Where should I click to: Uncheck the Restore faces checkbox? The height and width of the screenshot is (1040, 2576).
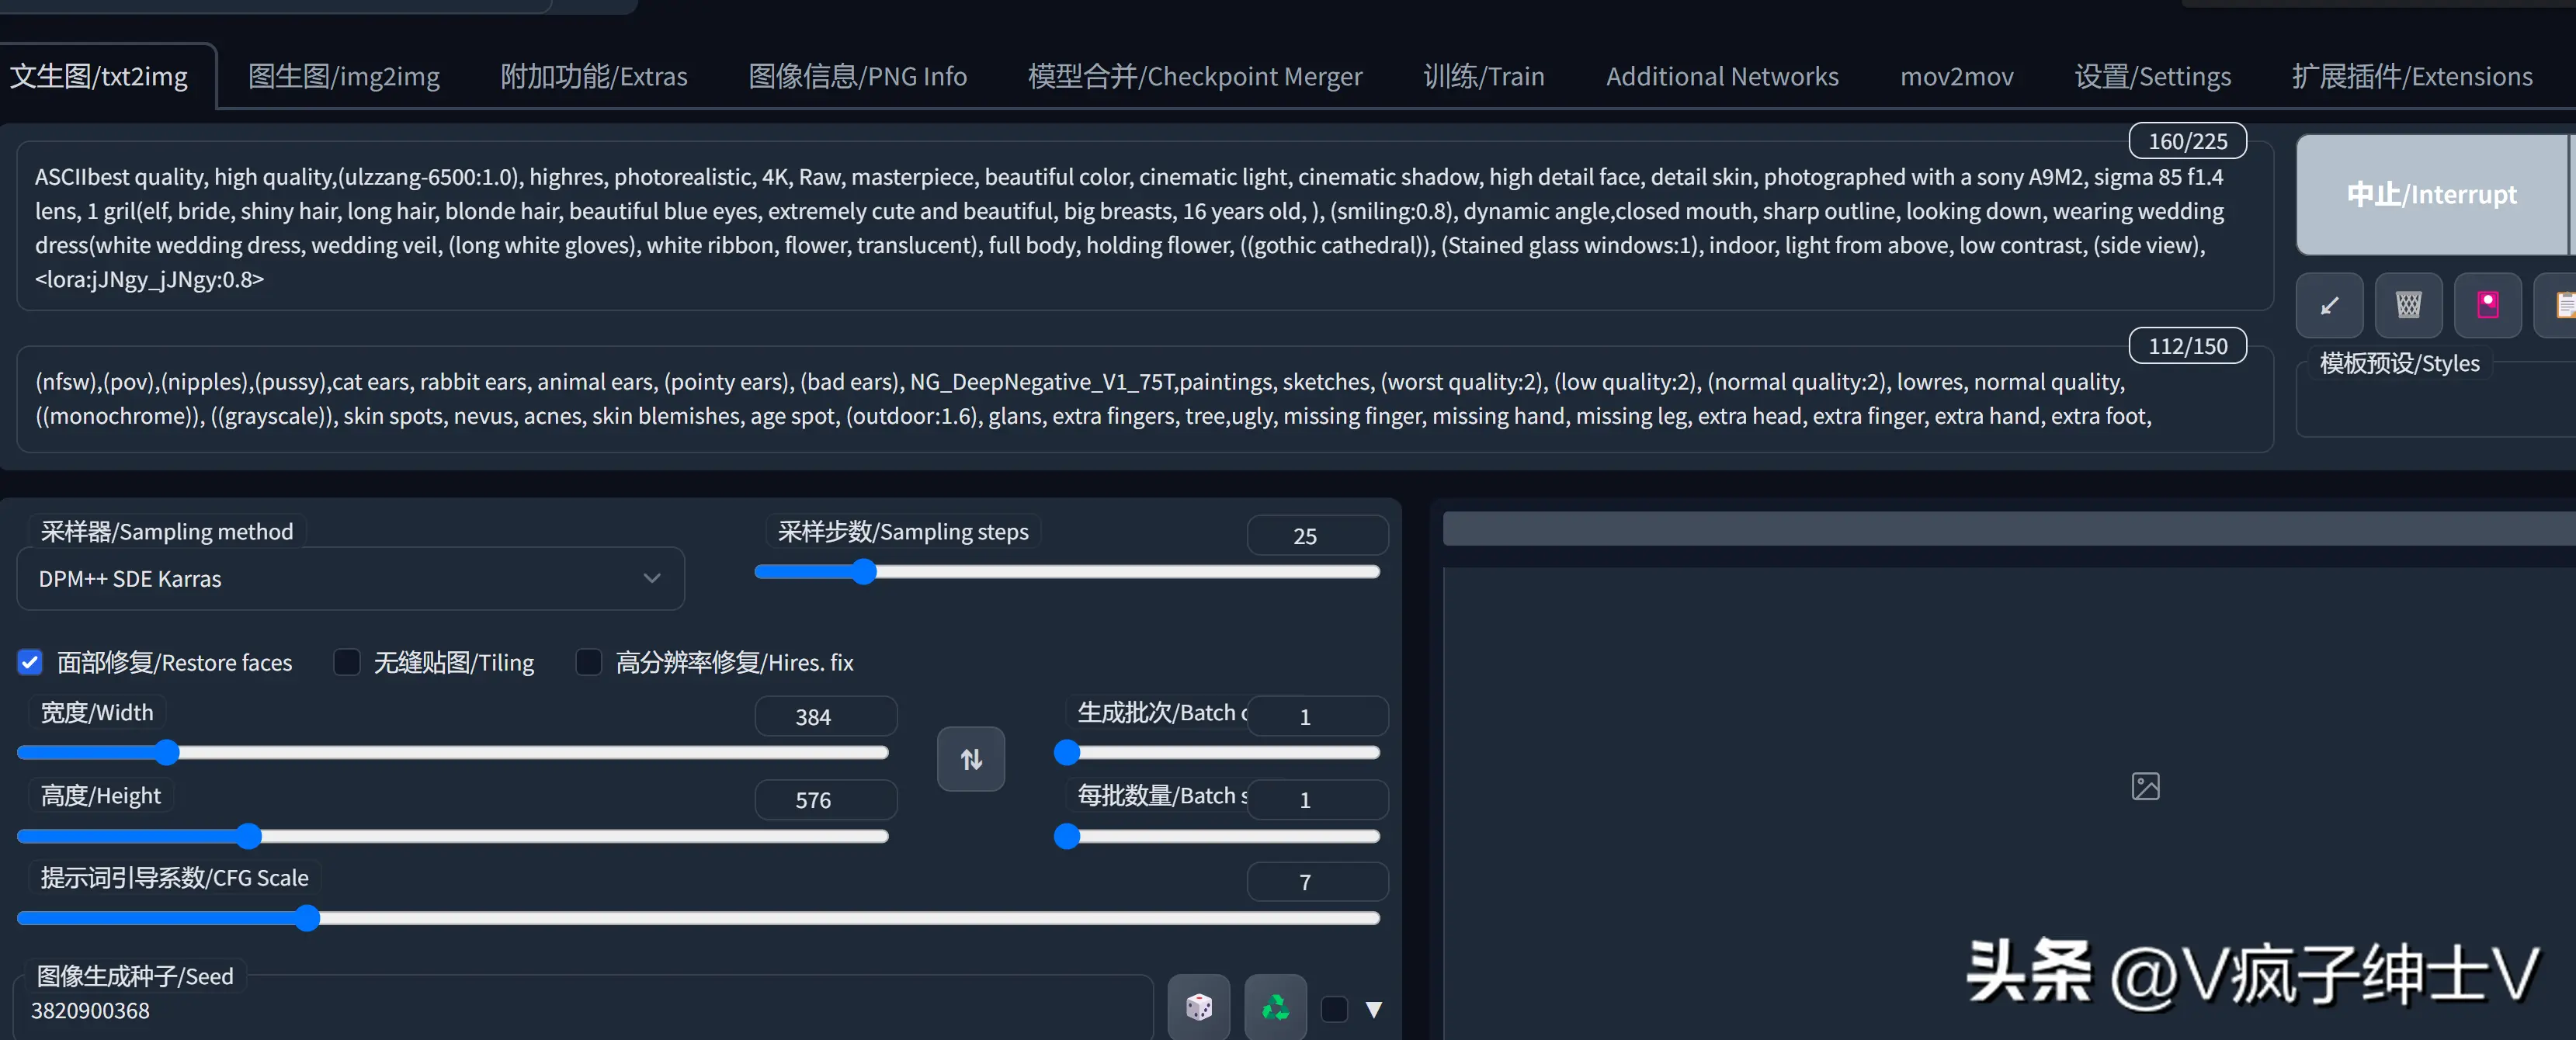point(30,662)
